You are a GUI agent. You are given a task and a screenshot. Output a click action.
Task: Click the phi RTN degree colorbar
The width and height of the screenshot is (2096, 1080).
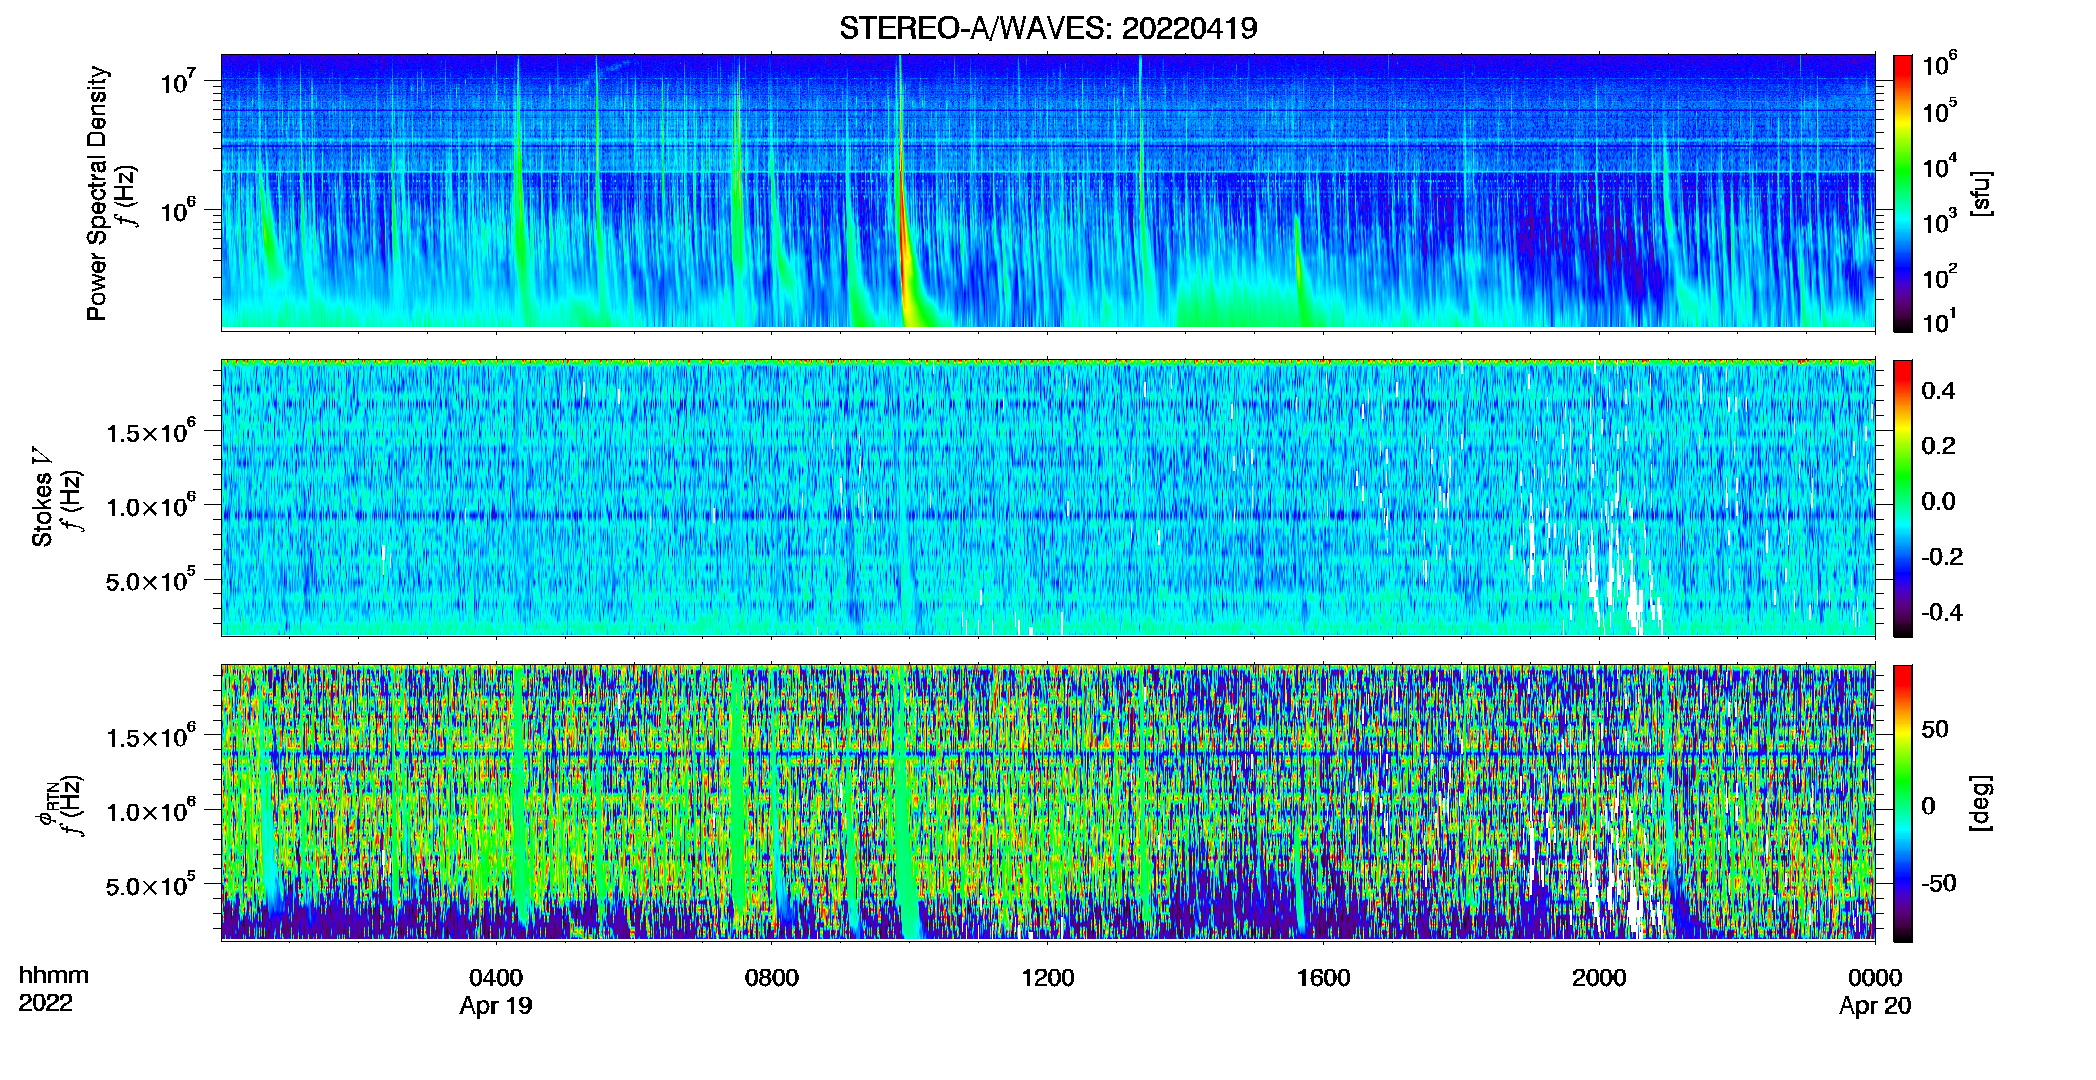(1903, 803)
